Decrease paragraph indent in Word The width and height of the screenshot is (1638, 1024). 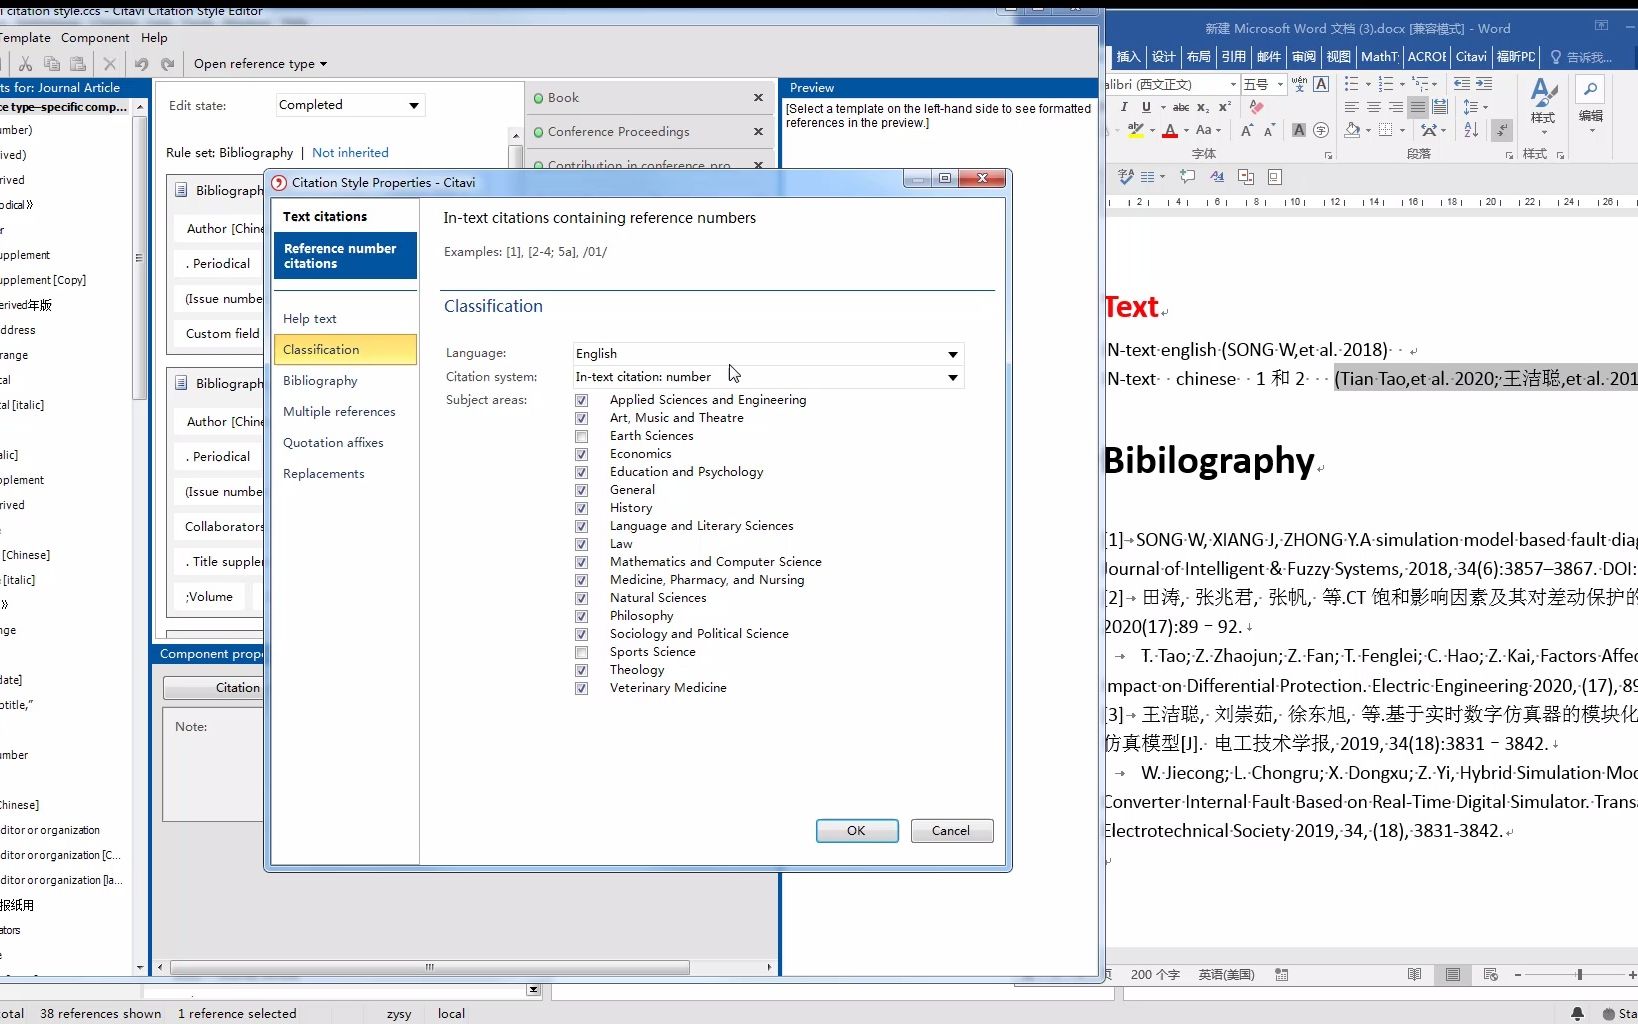(1461, 84)
